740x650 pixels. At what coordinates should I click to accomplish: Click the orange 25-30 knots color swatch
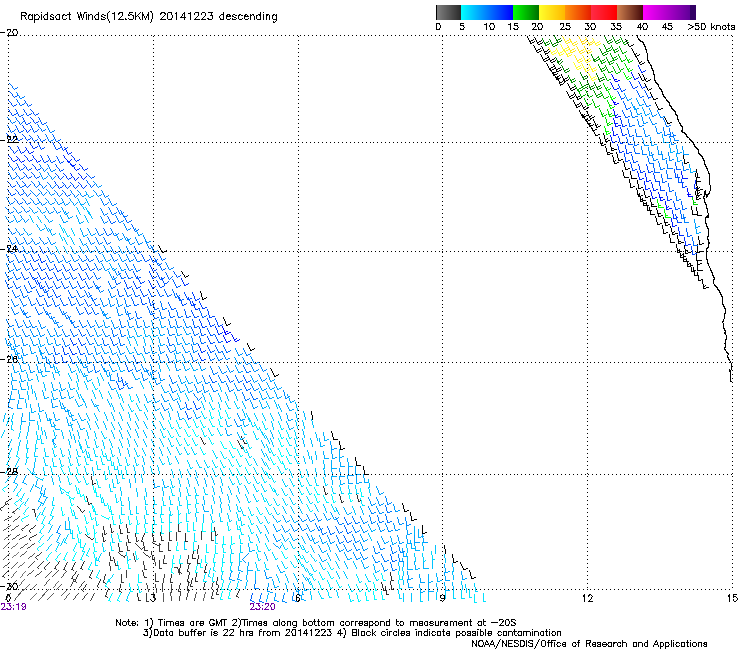(578, 12)
